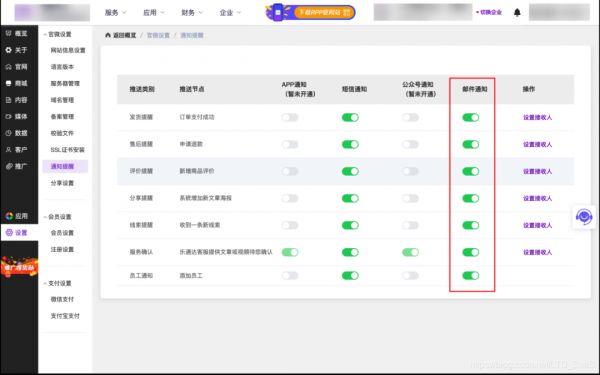Expand the 服务 dropdown in top menu
Screen dimensions: 600x375
[x=115, y=13]
